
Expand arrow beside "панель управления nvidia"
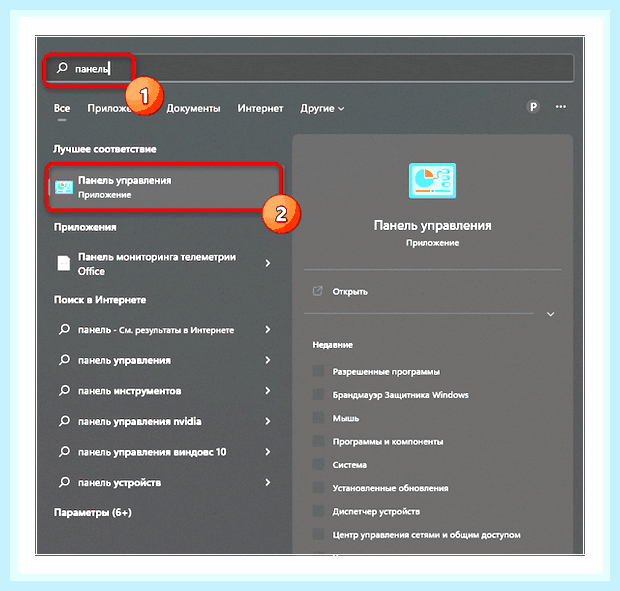[268, 421]
